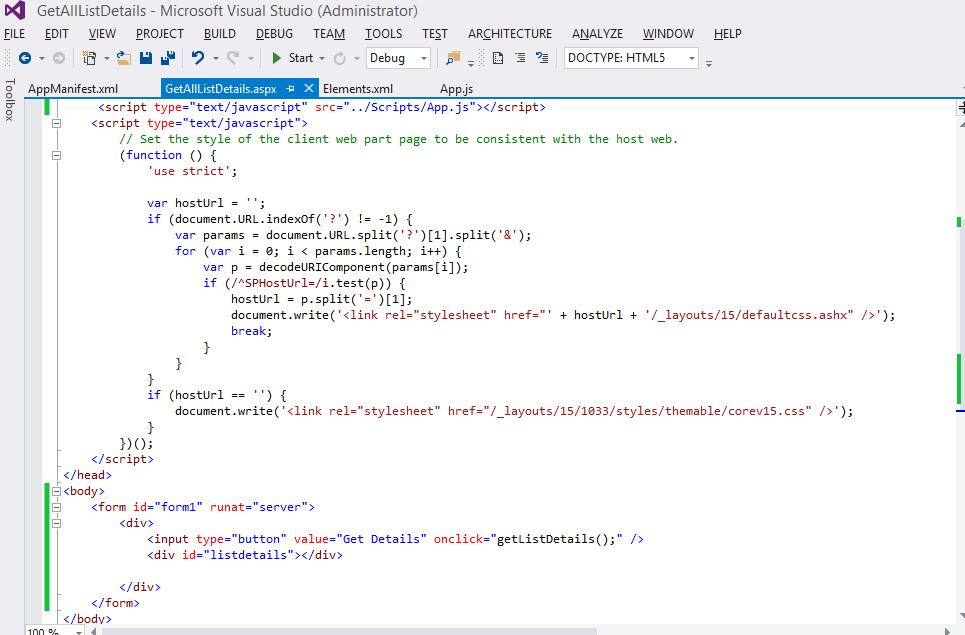The height and width of the screenshot is (635, 965).
Task: Pin the GetAllListDetails.aspx tab
Action: point(290,89)
